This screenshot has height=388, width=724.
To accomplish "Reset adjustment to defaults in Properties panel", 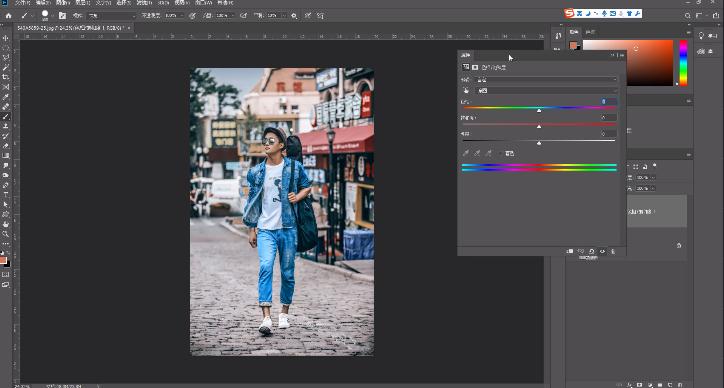I will tap(591, 251).
